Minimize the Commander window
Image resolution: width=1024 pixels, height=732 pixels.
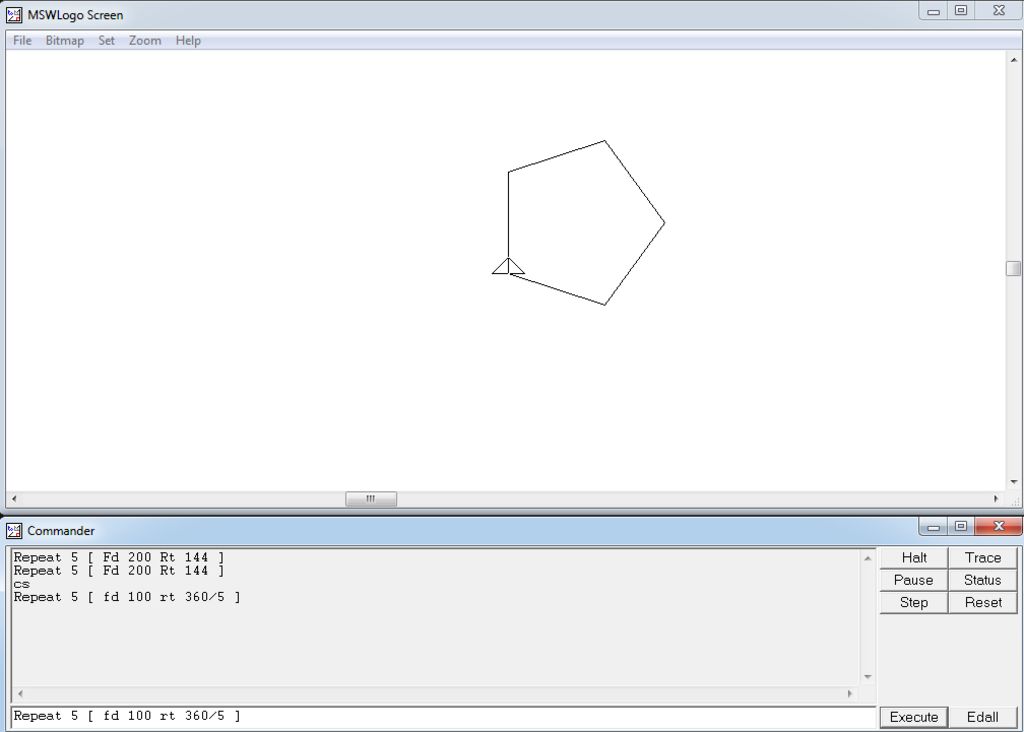(x=933, y=526)
